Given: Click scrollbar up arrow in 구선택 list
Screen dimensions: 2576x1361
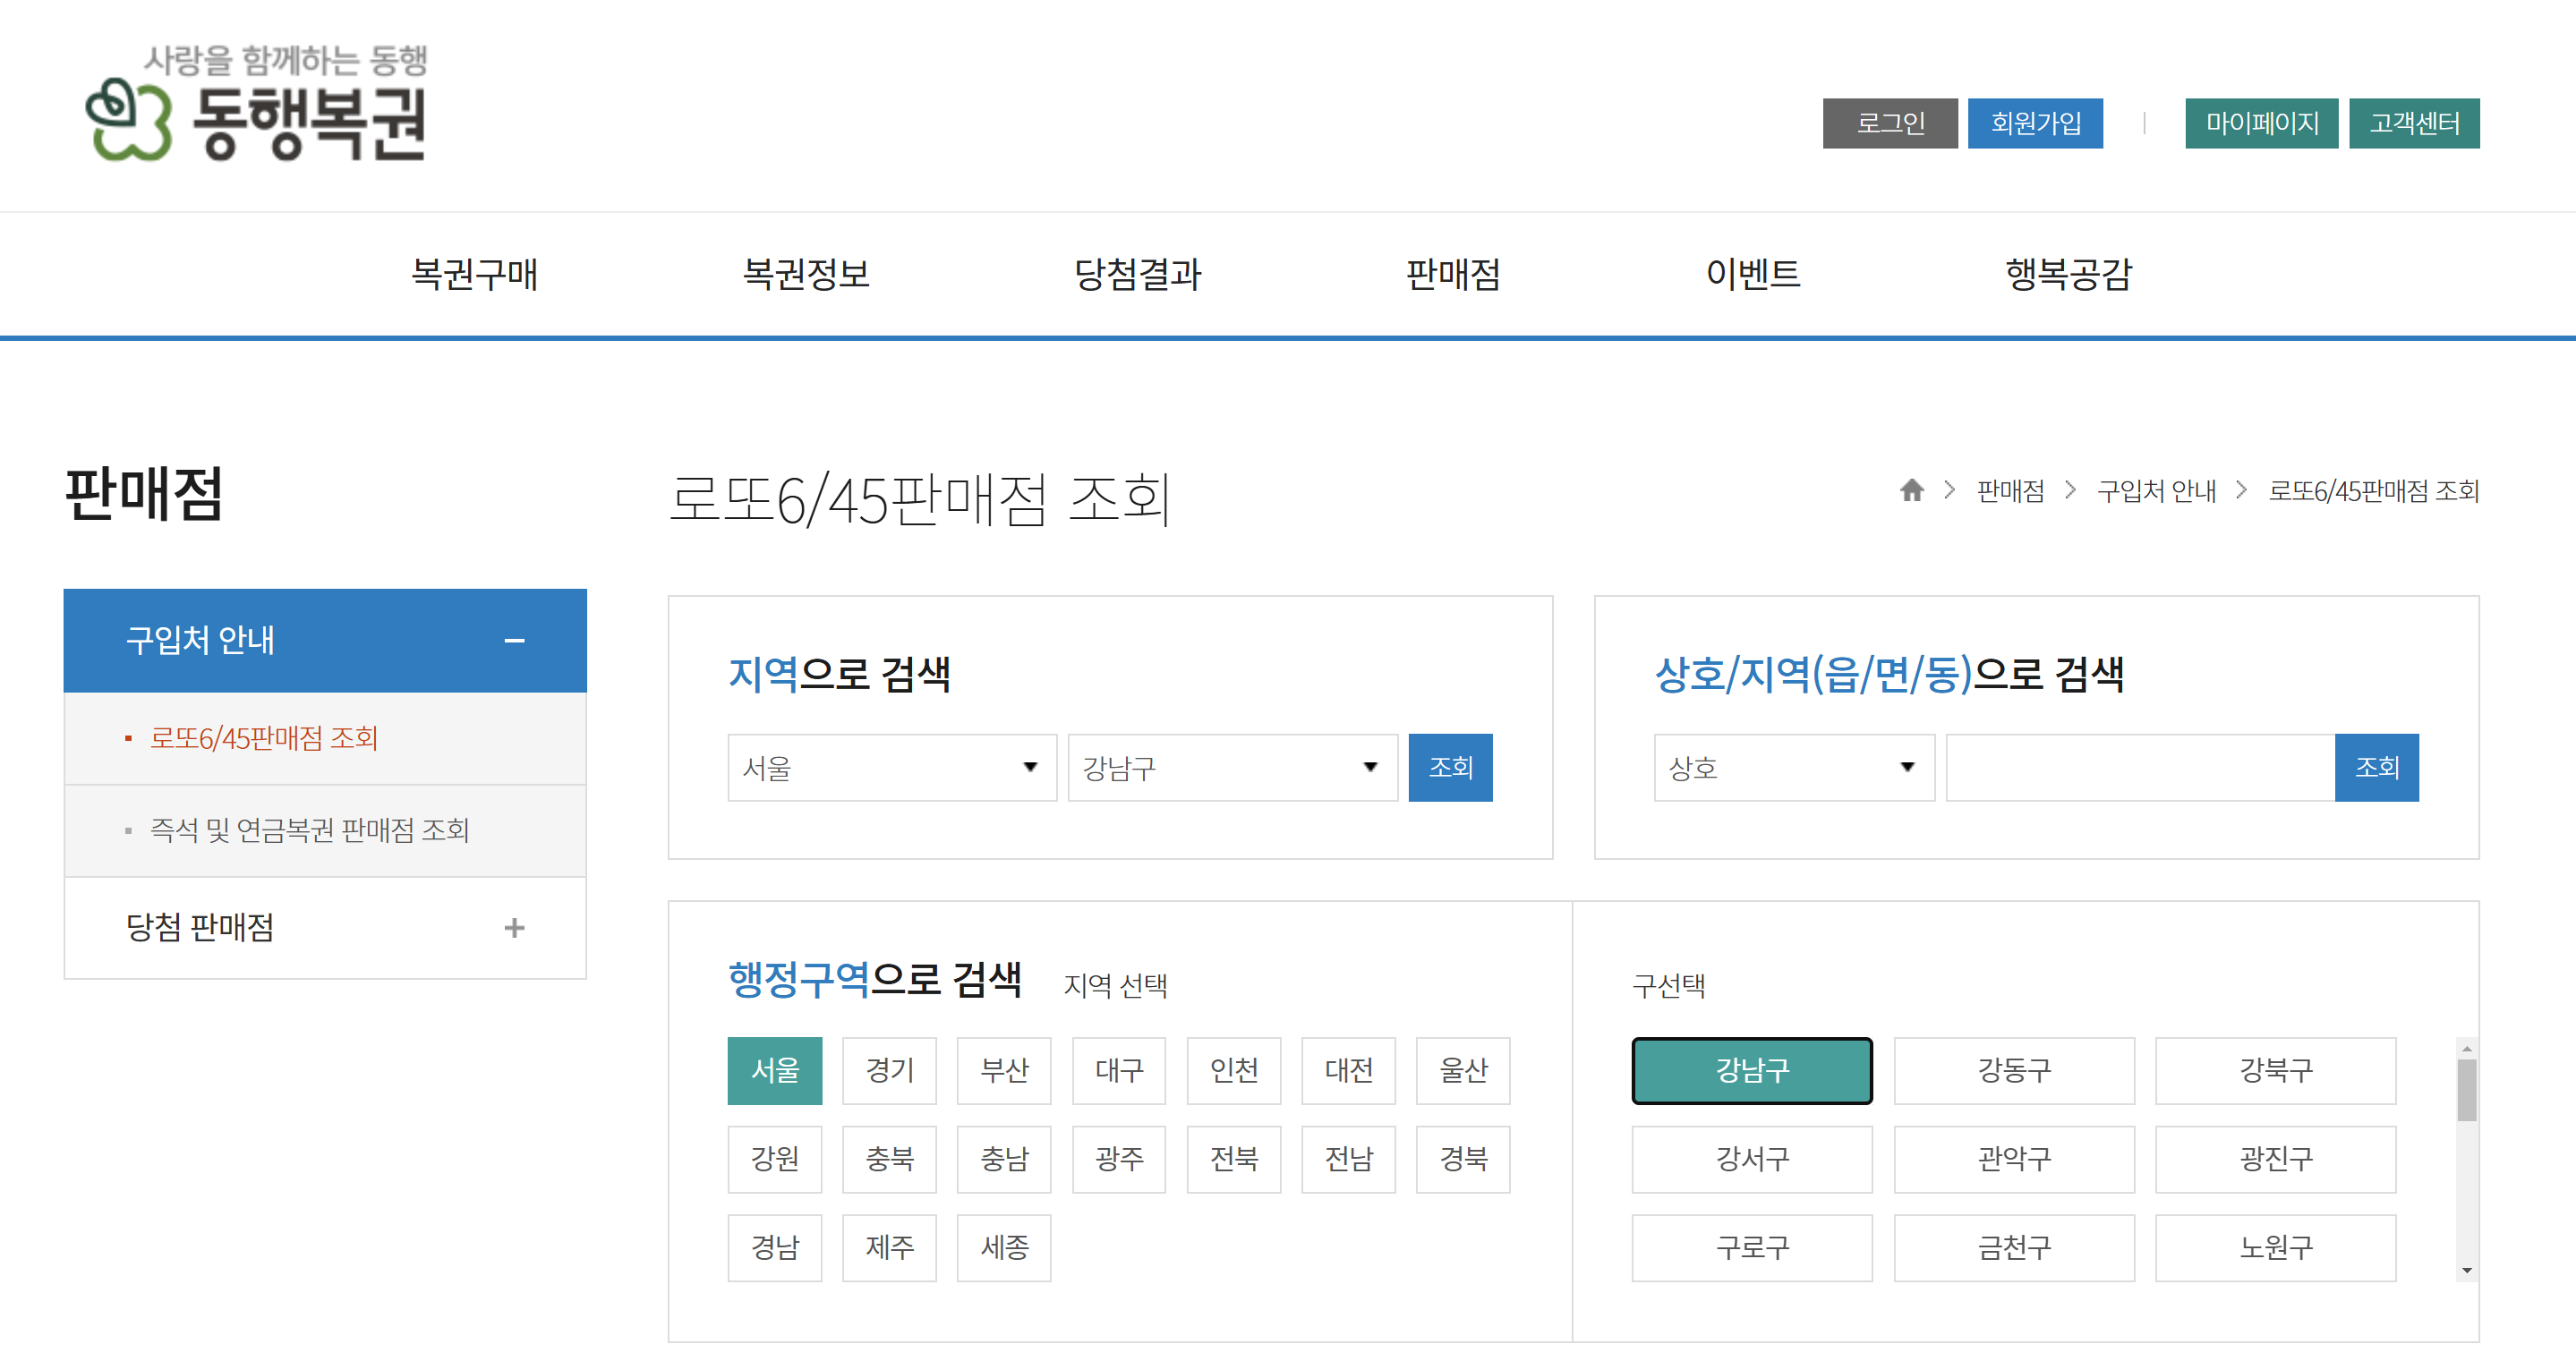Looking at the screenshot, I should coord(2466,1048).
